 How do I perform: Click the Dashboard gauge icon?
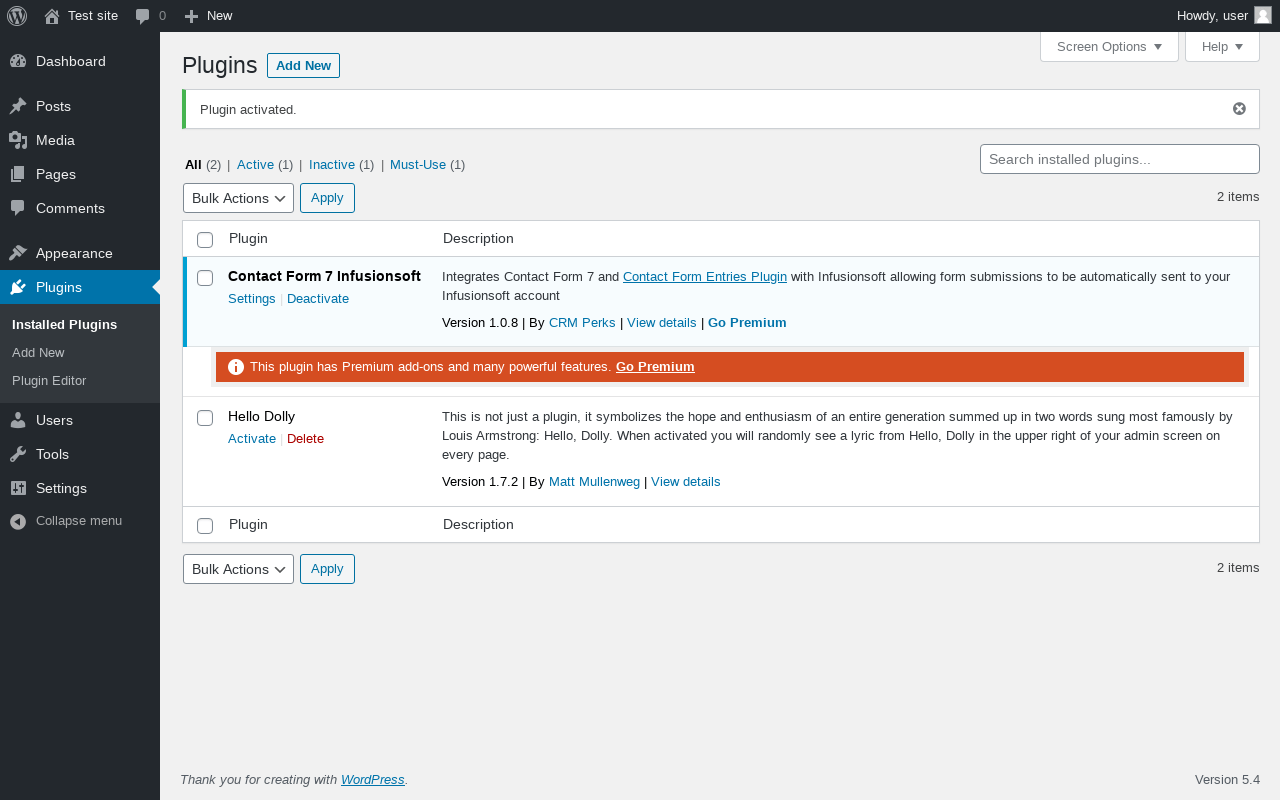[18, 61]
